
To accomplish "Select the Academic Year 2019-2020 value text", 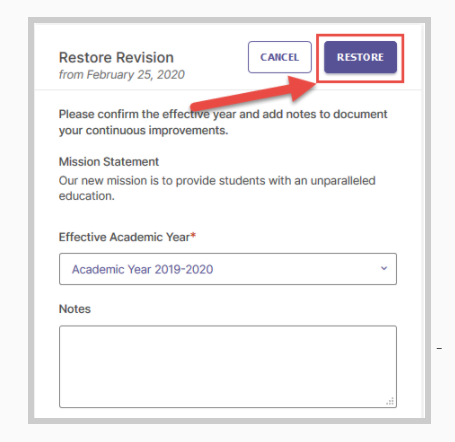I will [143, 269].
